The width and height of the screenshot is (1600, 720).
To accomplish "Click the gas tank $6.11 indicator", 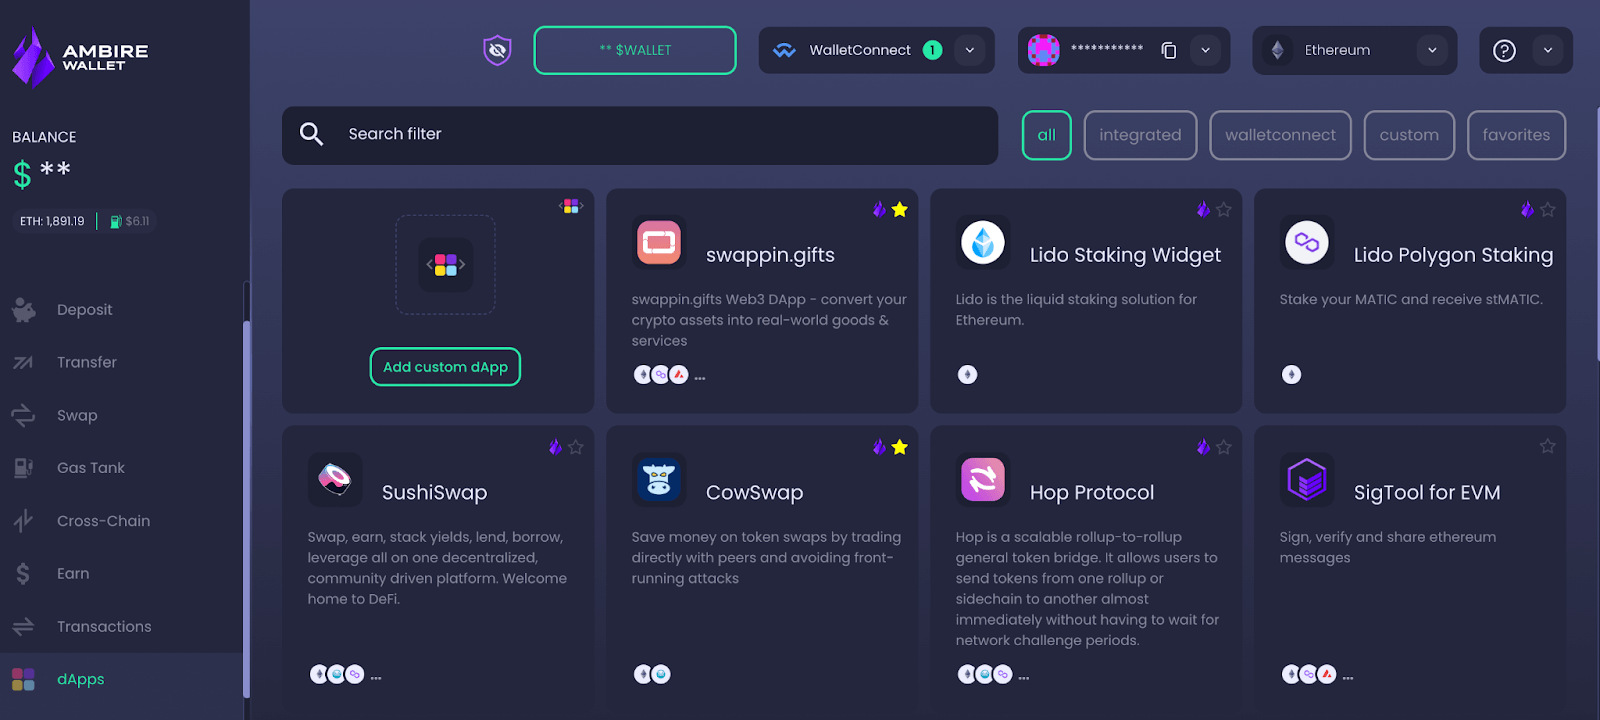I will pyautogui.click(x=129, y=221).
